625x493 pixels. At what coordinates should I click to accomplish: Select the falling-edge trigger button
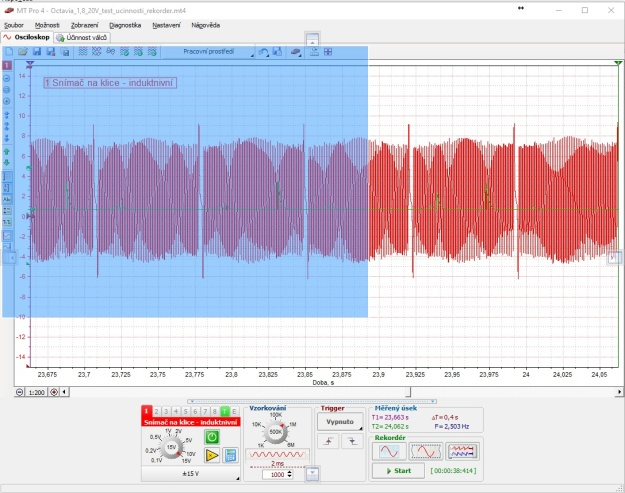352,441
